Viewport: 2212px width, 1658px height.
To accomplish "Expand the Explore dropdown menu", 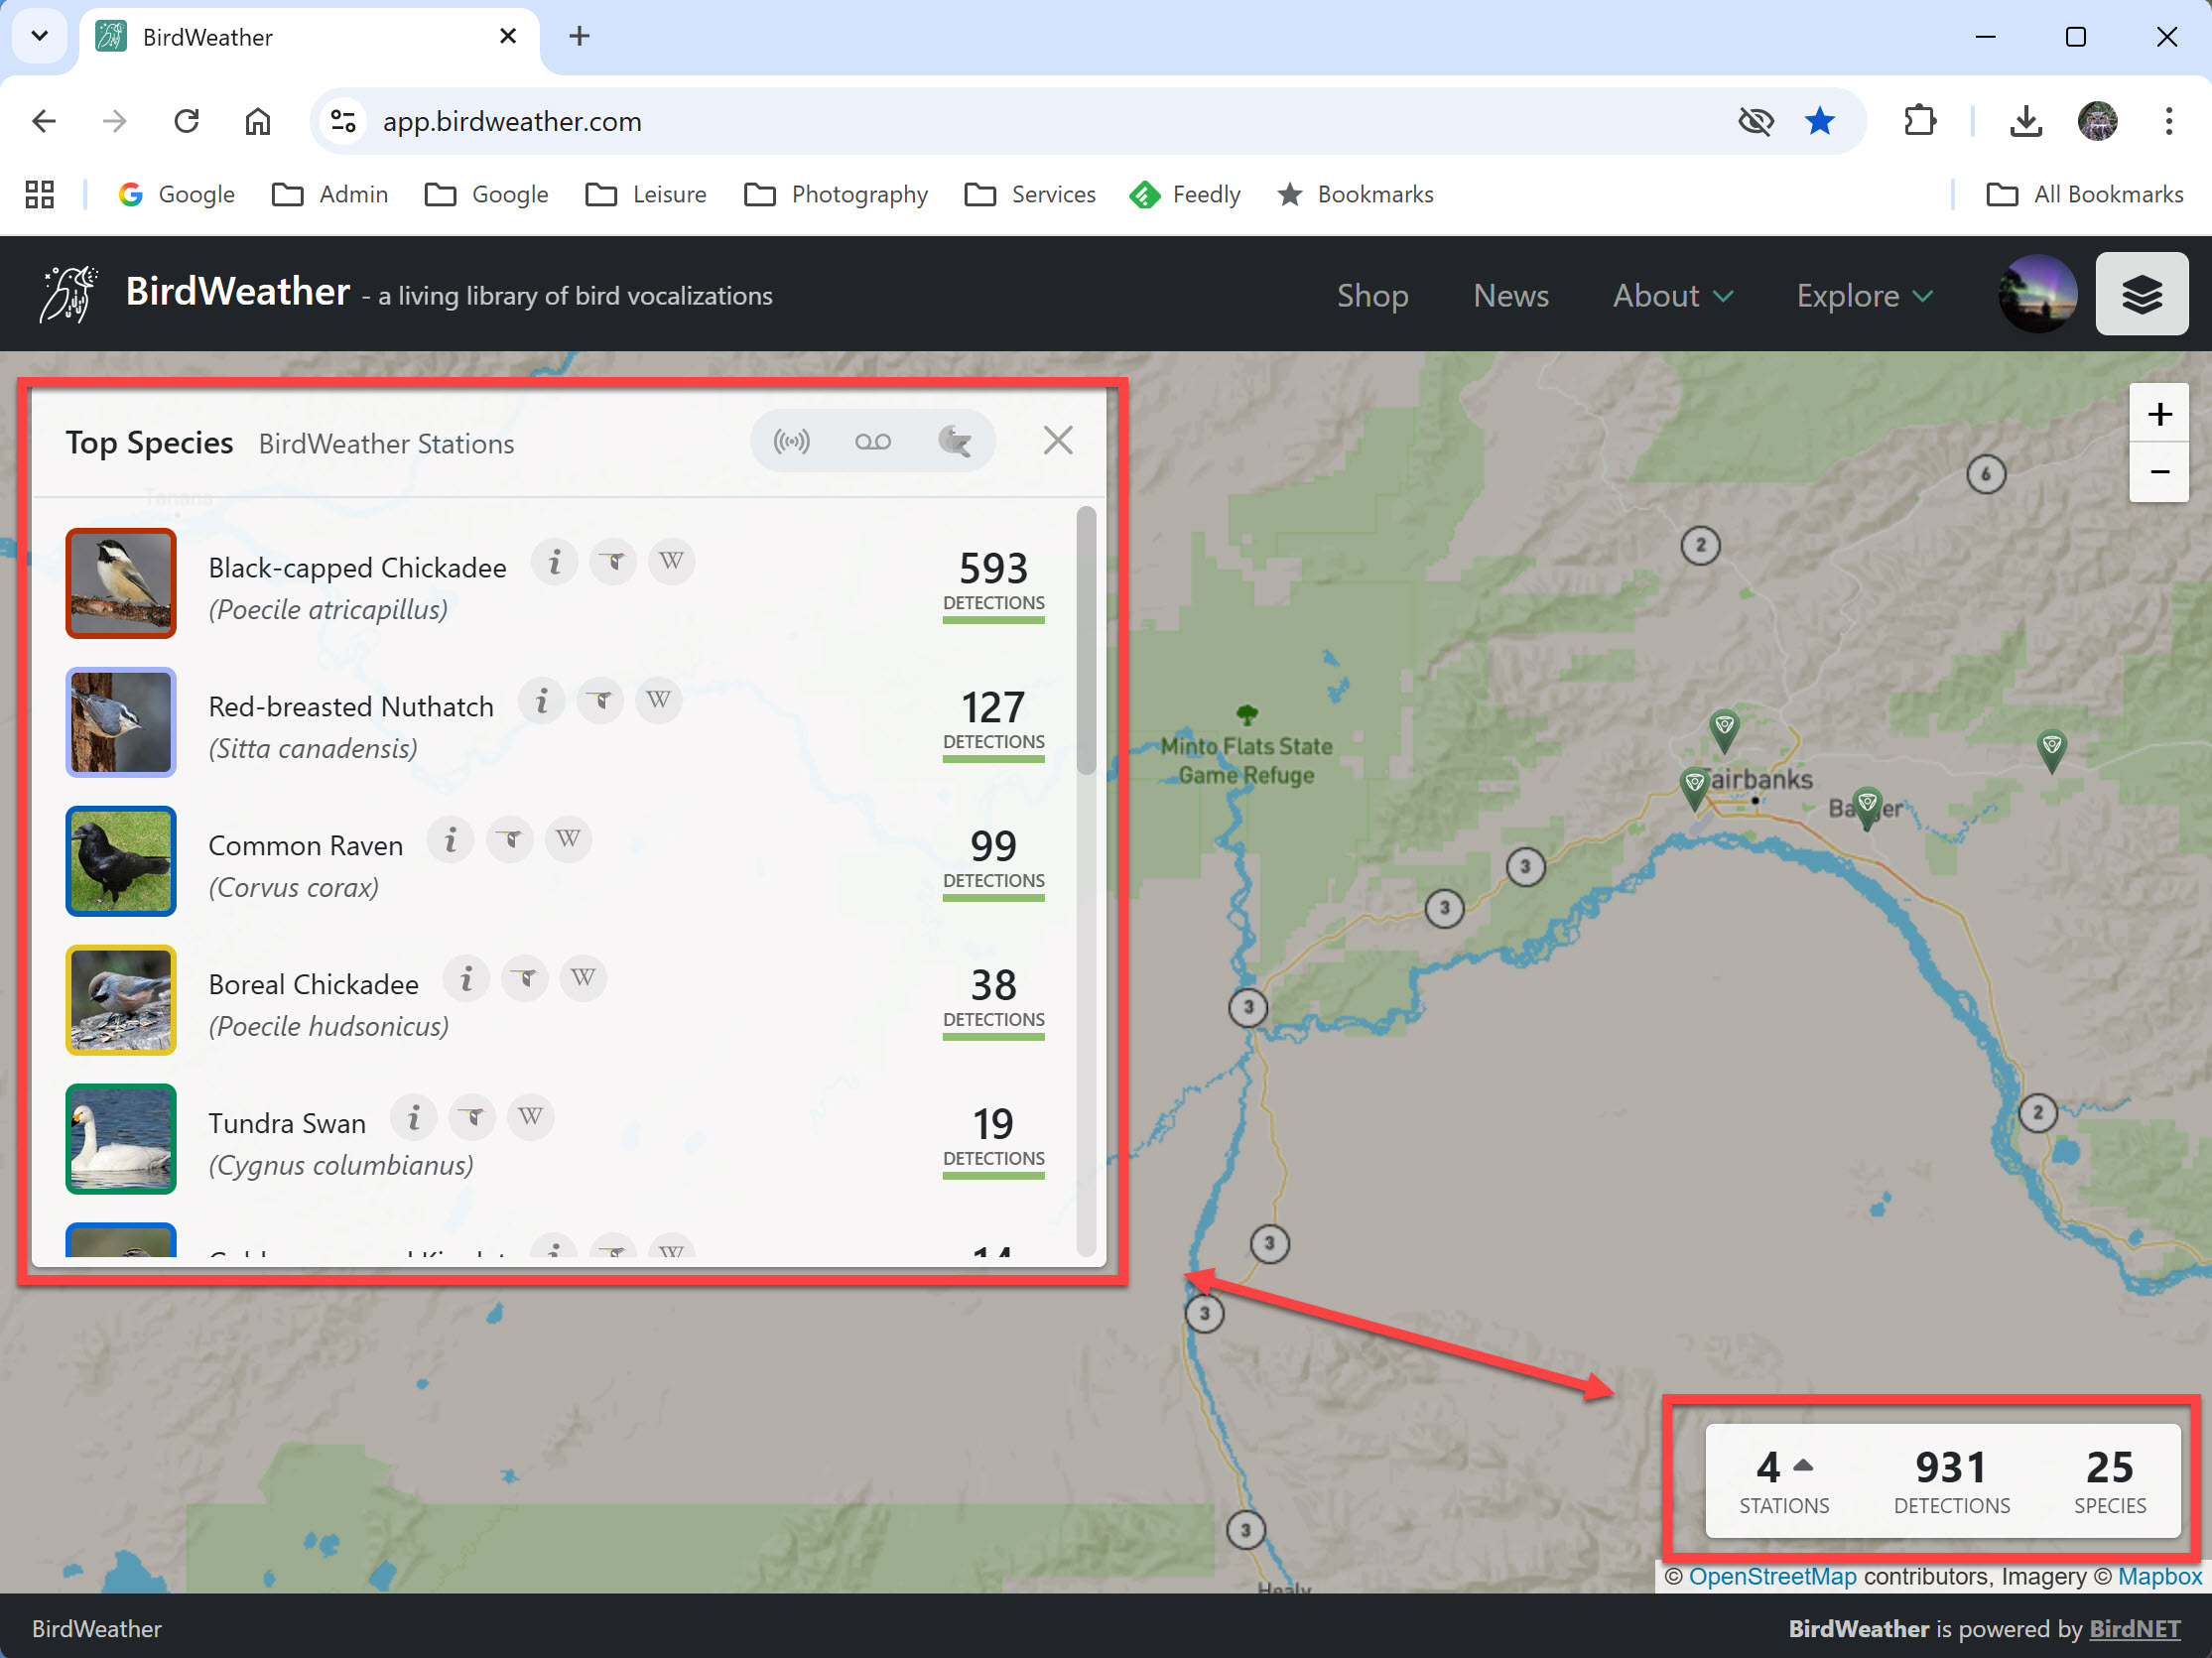I will tap(1864, 296).
